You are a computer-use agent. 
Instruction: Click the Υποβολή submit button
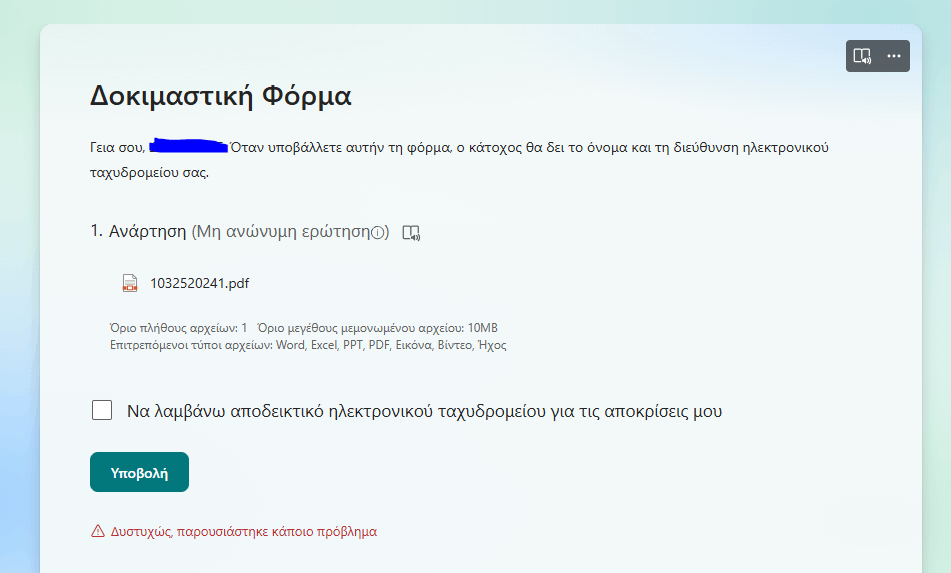point(139,472)
